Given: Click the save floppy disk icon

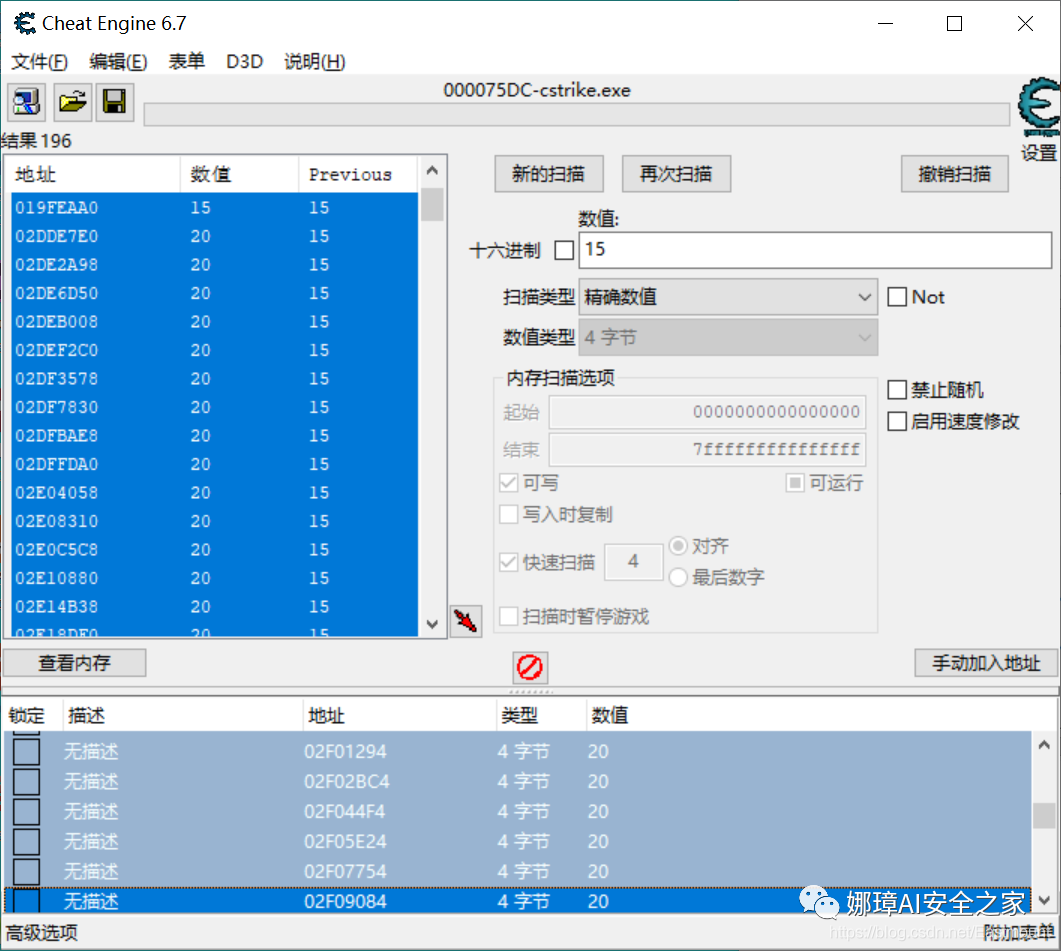Looking at the screenshot, I should (x=114, y=102).
